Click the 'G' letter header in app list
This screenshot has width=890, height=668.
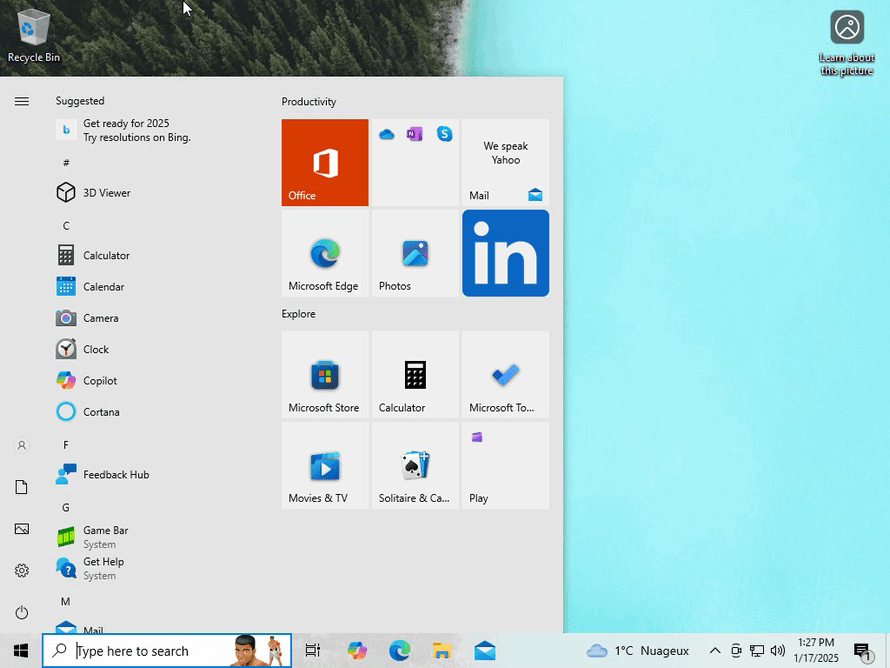(x=66, y=507)
